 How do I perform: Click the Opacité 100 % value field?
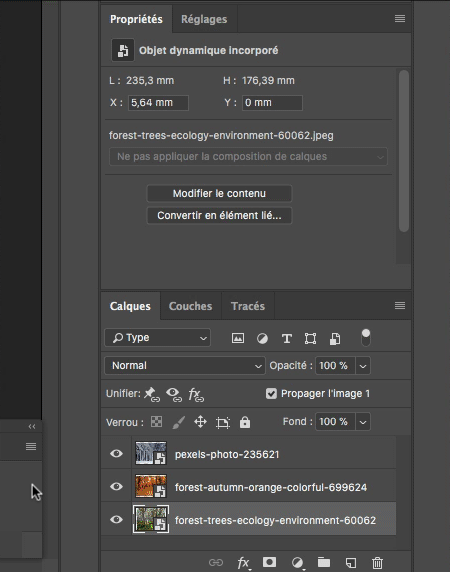pyautogui.click(x=335, y=366)
